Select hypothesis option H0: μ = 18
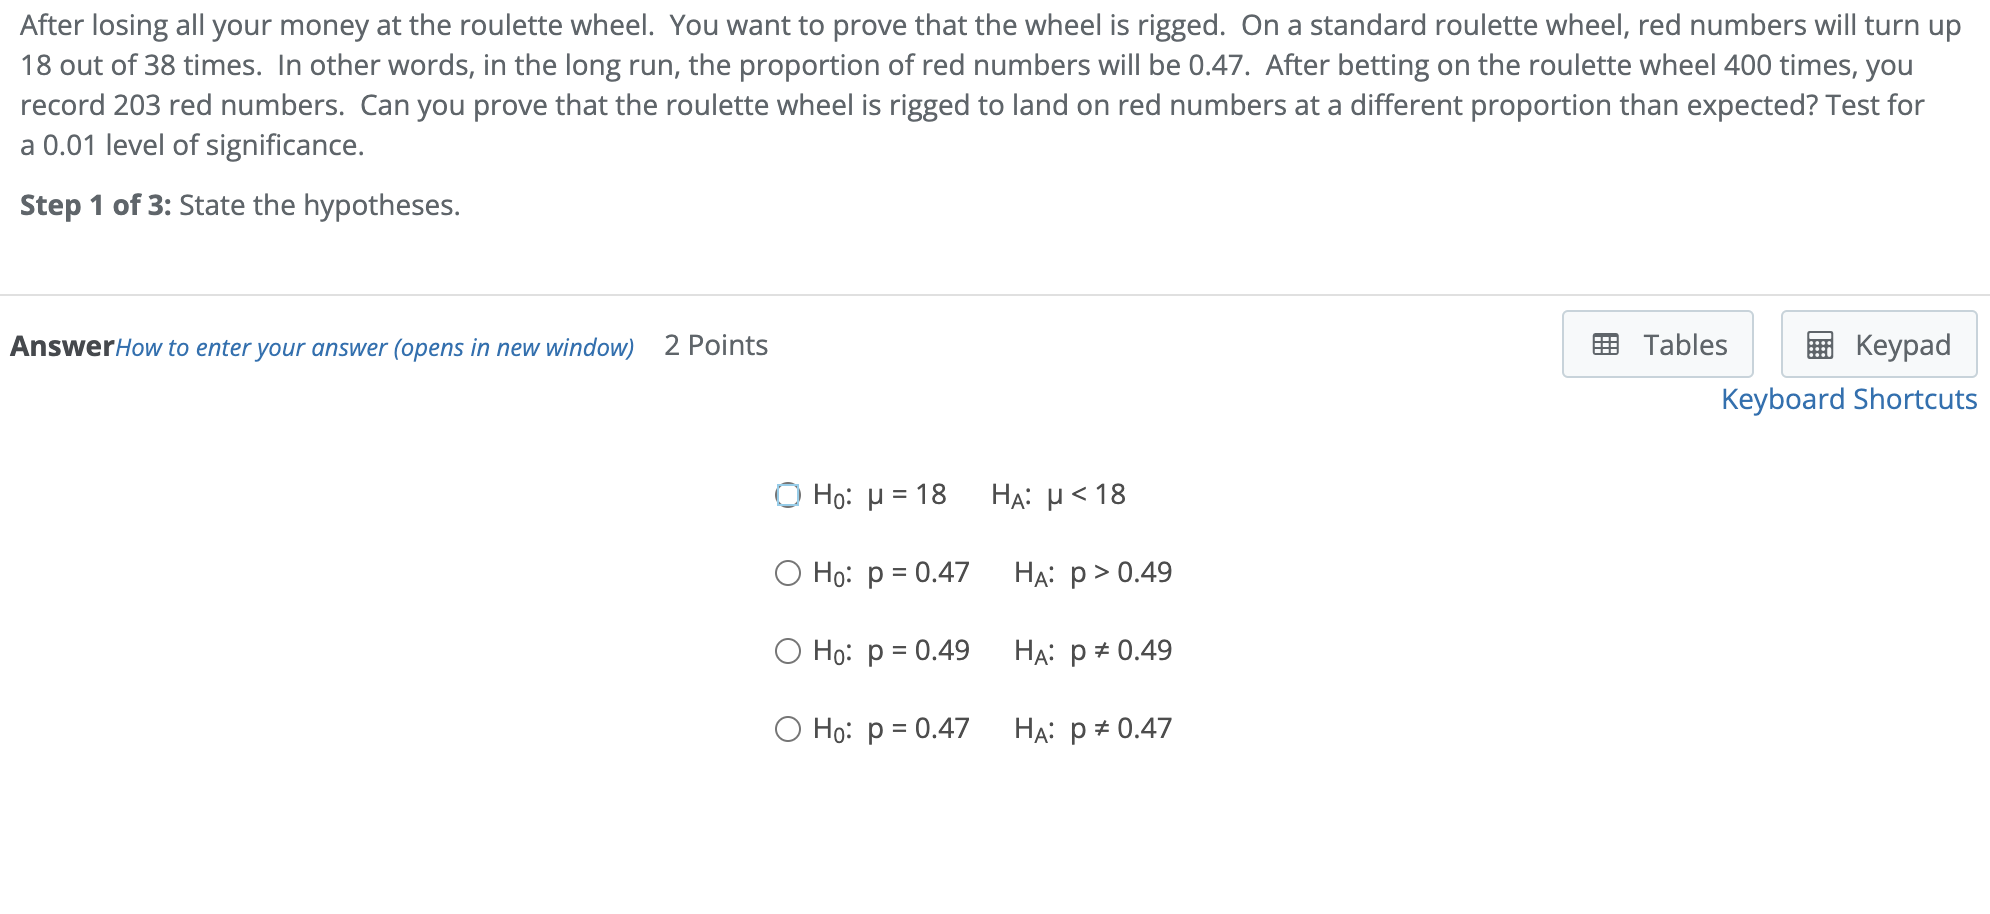The height and width of the screenshot is (914, 1990). tap(789, 494)
